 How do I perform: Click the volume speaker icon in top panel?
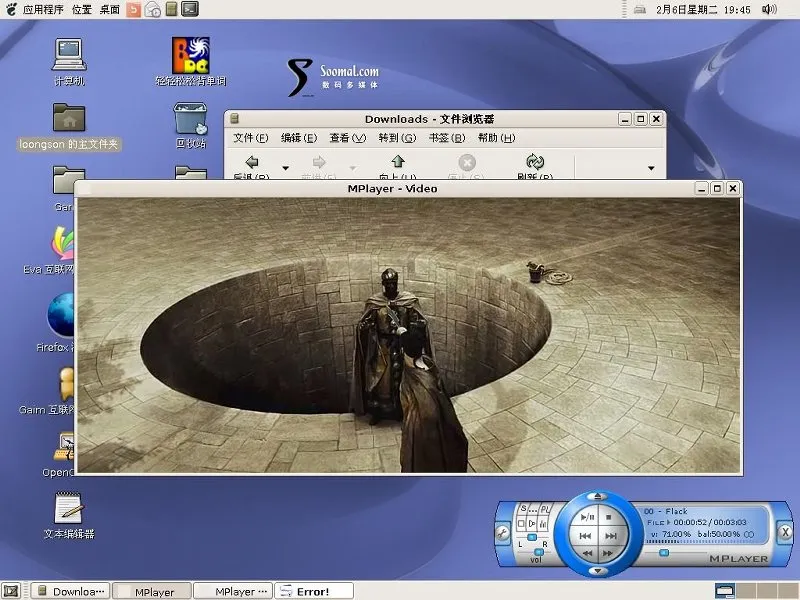click(769, 9)
